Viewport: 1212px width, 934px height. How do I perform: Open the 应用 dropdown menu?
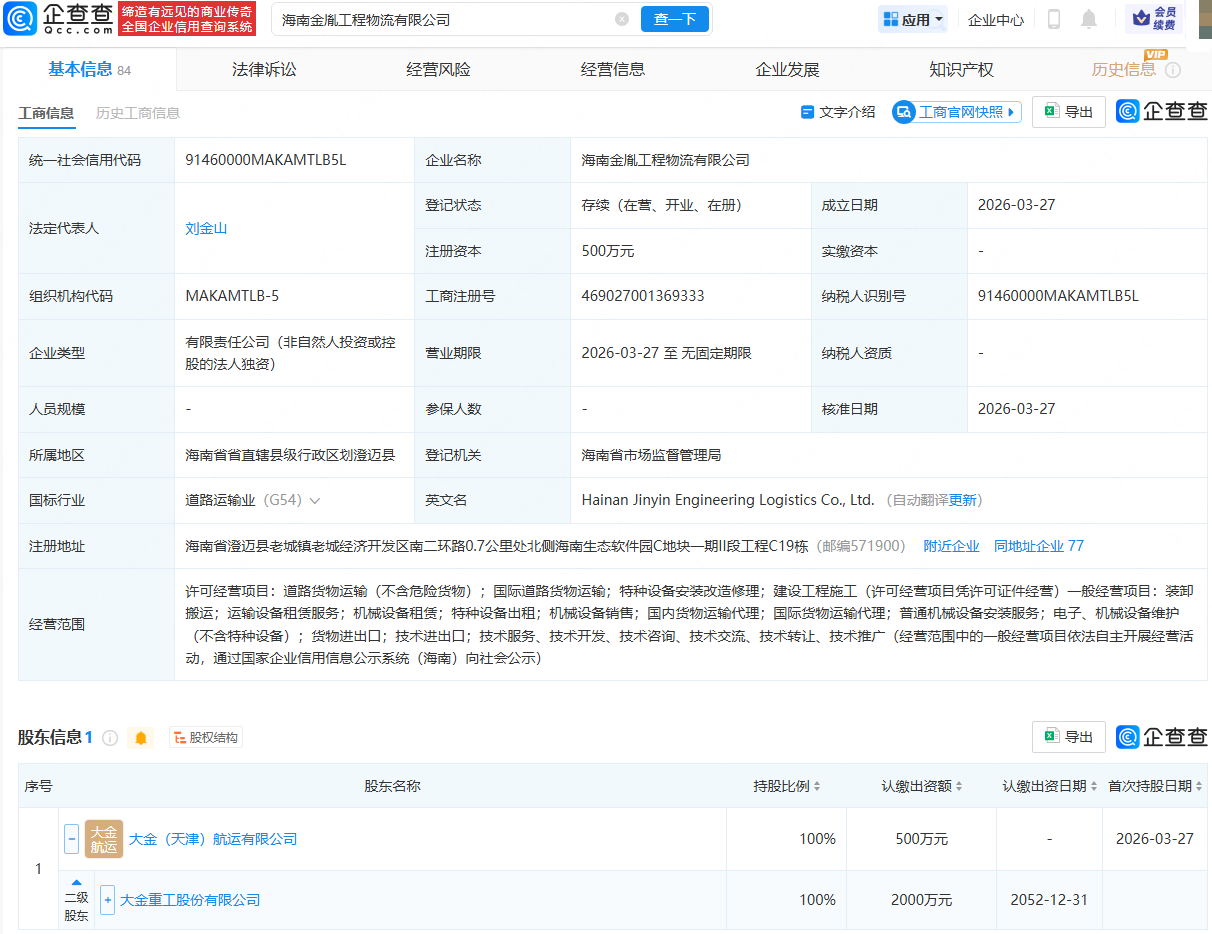[x=911, y=18]
